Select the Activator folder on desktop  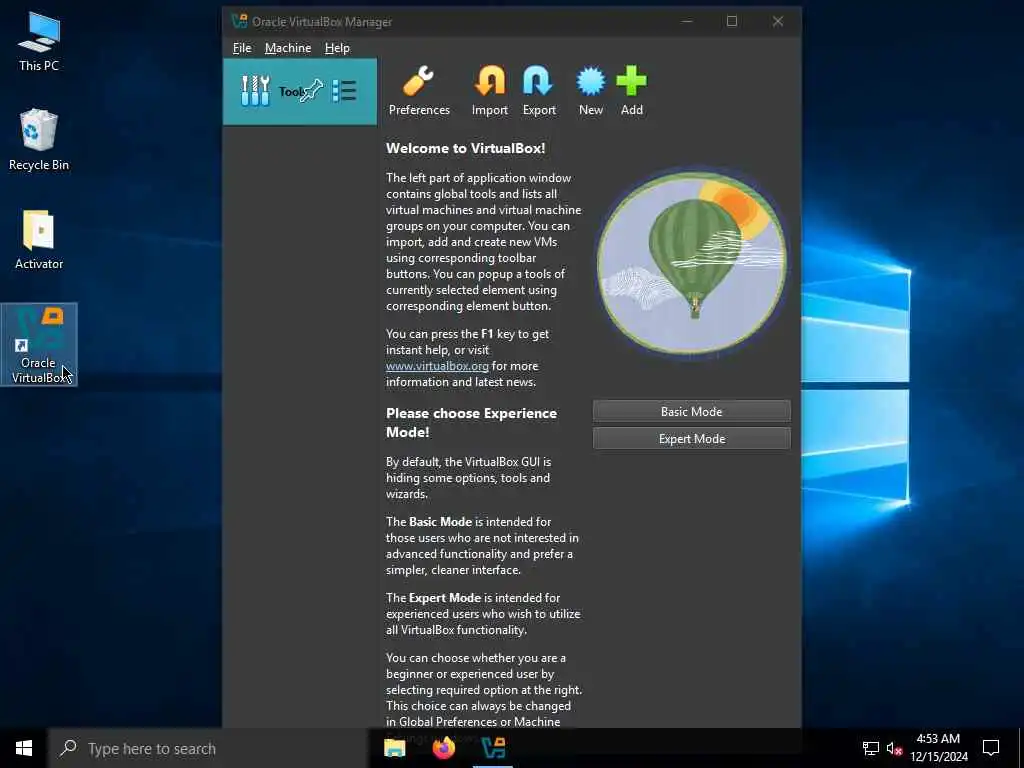(39, 240)
